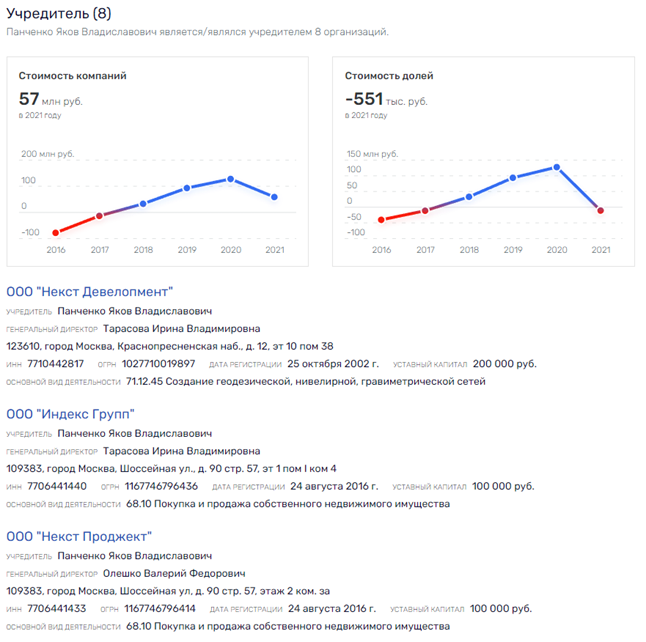646x642 pixels.
Task: Click the "Стоимость компаний" card title
Action: pos(72,76)
